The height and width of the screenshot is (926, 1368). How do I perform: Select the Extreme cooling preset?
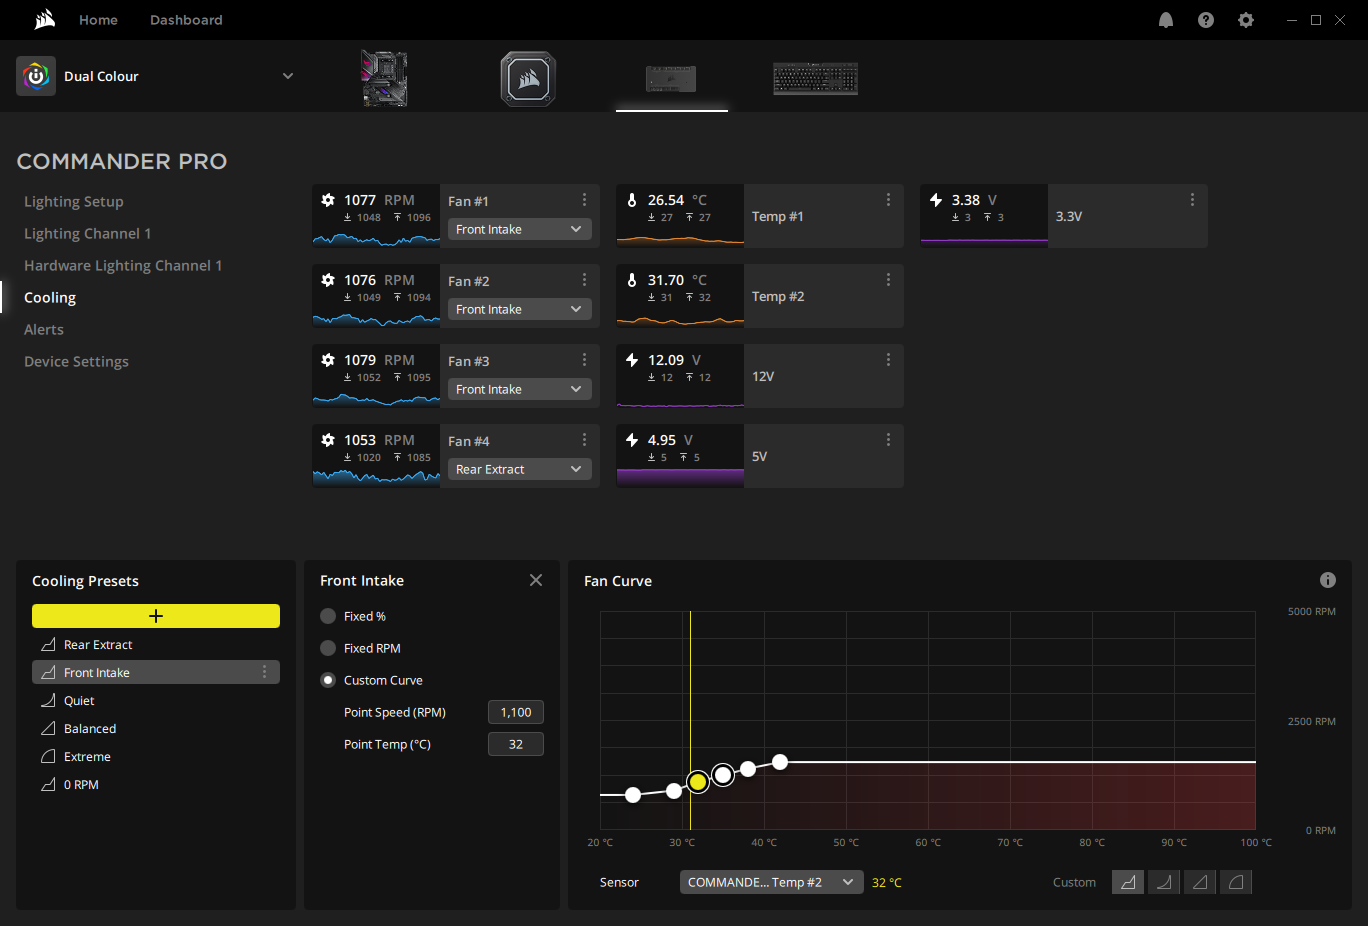156,757
